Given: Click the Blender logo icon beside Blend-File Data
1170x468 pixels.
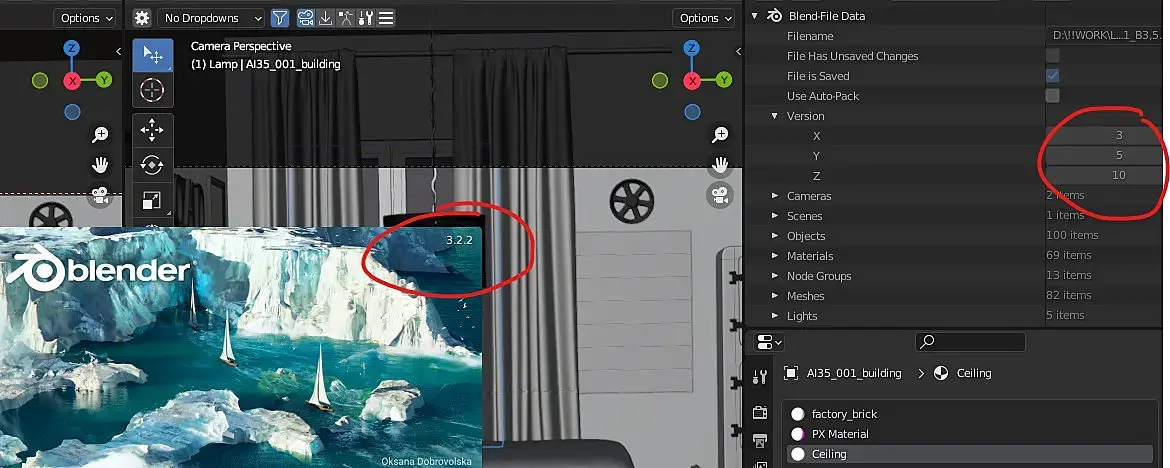Looking at the screenshot, I should point(775,16).
